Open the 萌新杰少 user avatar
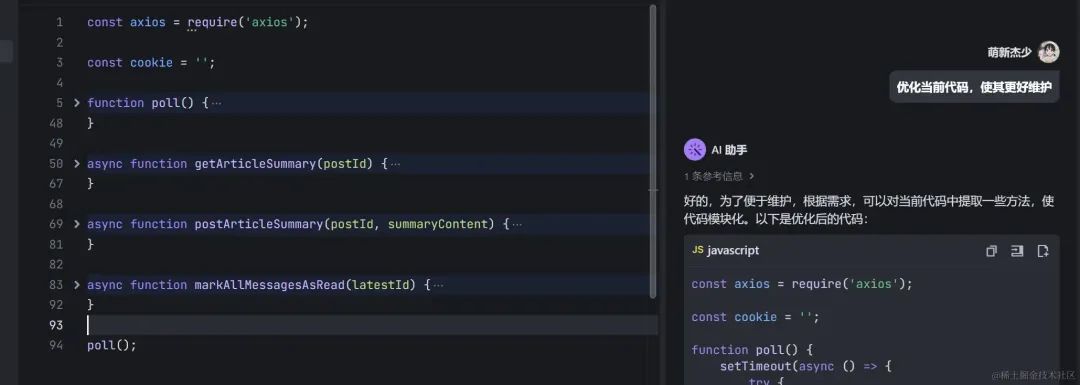Image resolution: width=1080 pixels, height=385 pixels. [x=1048, y=52]
